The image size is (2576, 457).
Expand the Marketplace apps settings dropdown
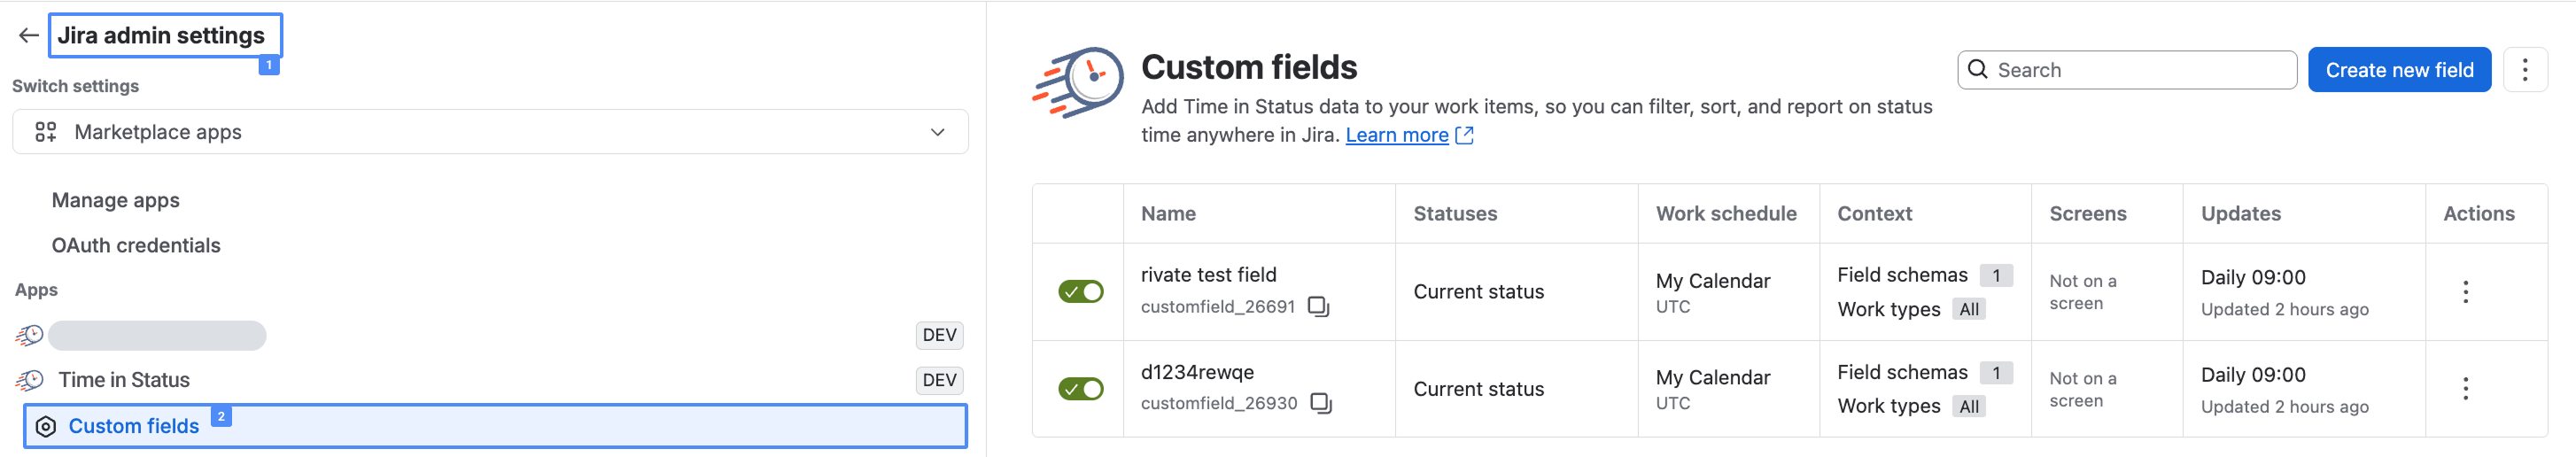coord(490,132)
